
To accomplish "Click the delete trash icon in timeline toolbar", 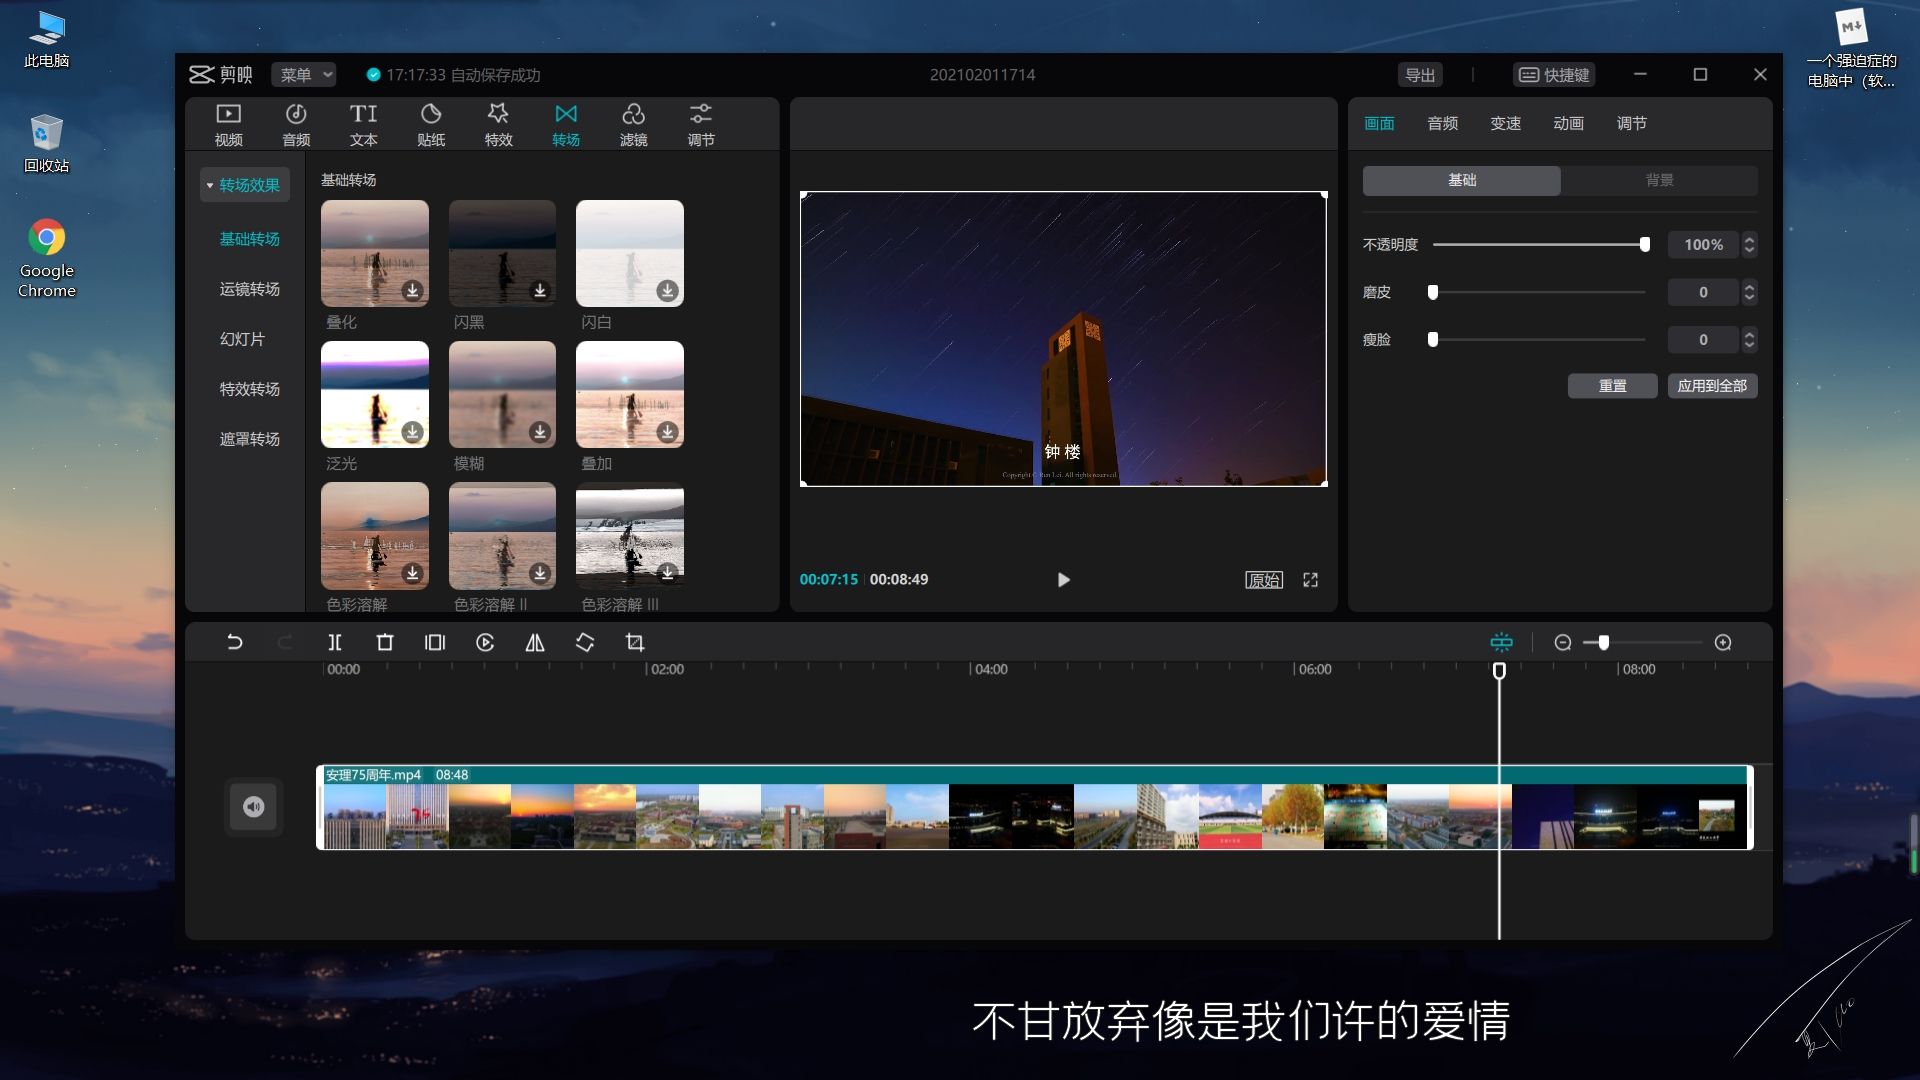I will (385, 642).
